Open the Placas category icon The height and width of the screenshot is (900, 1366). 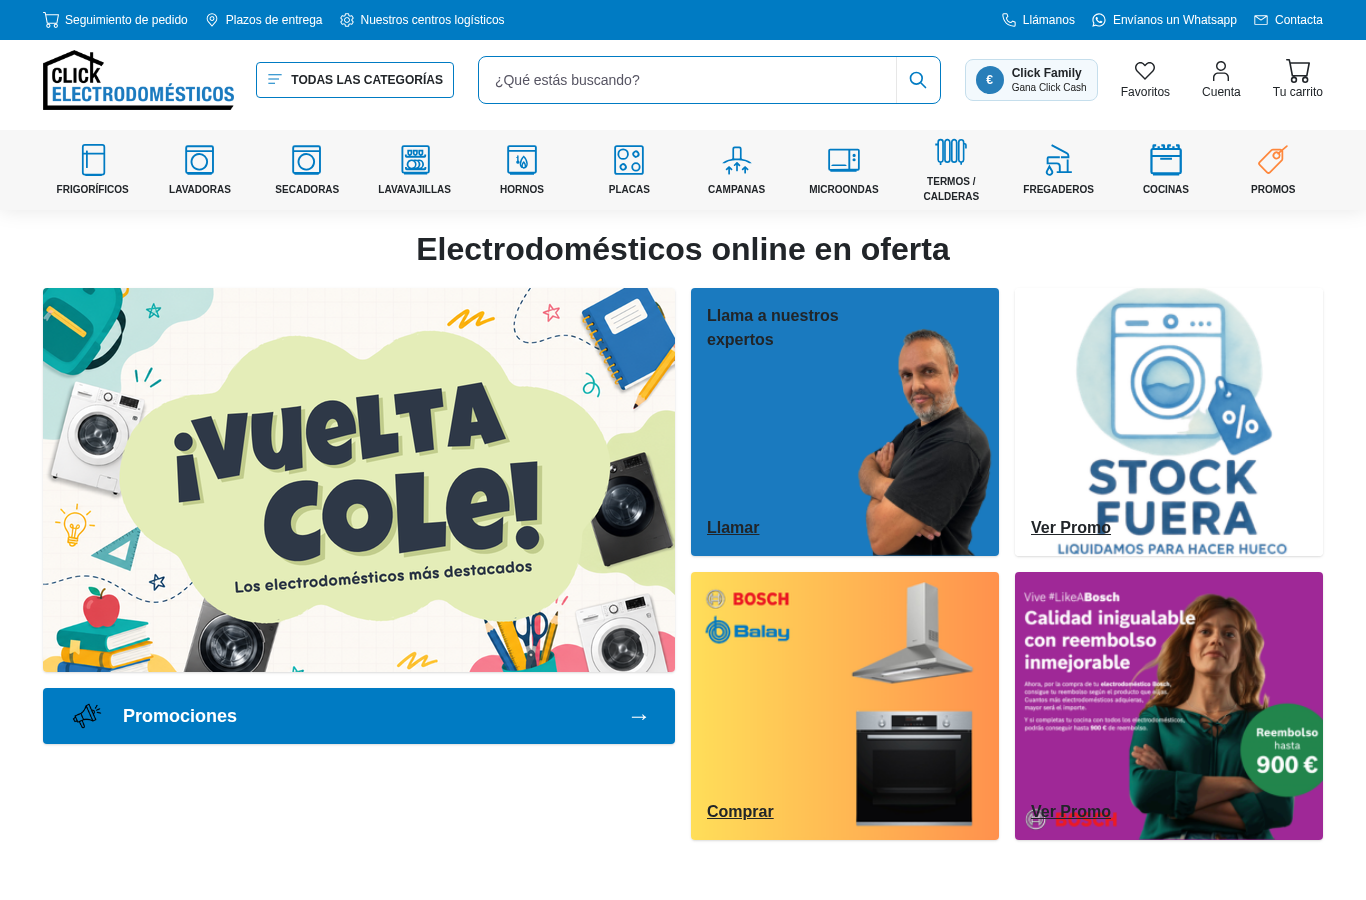pos(629,160)
